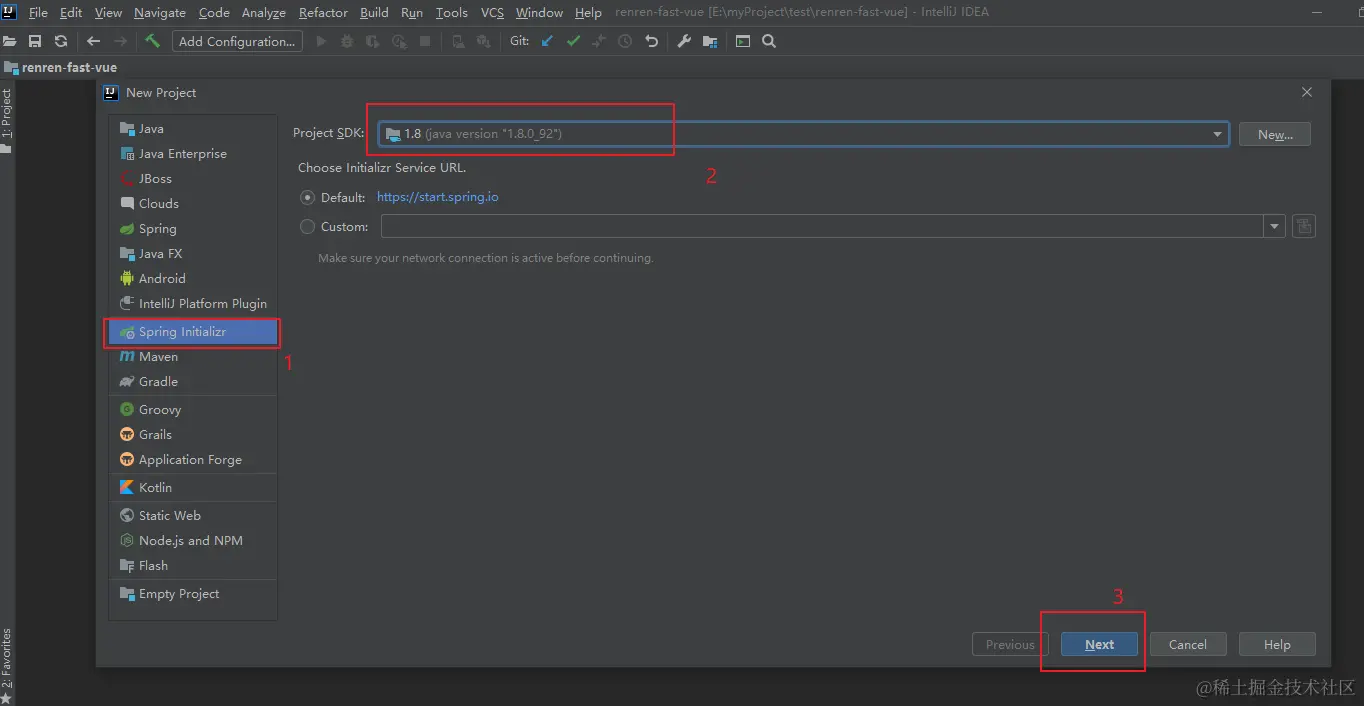Image resolution: width=1364 pixels, height=706 pixels.
Task: Click the Run play icon in toolbar
Action: 321,41
